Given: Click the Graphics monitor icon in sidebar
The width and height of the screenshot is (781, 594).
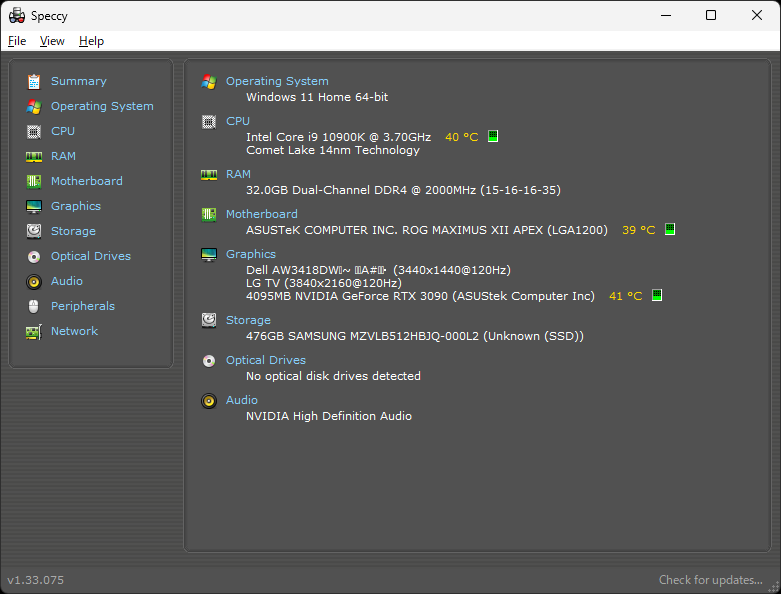Looking at the screenshot, I should point(34,207).
